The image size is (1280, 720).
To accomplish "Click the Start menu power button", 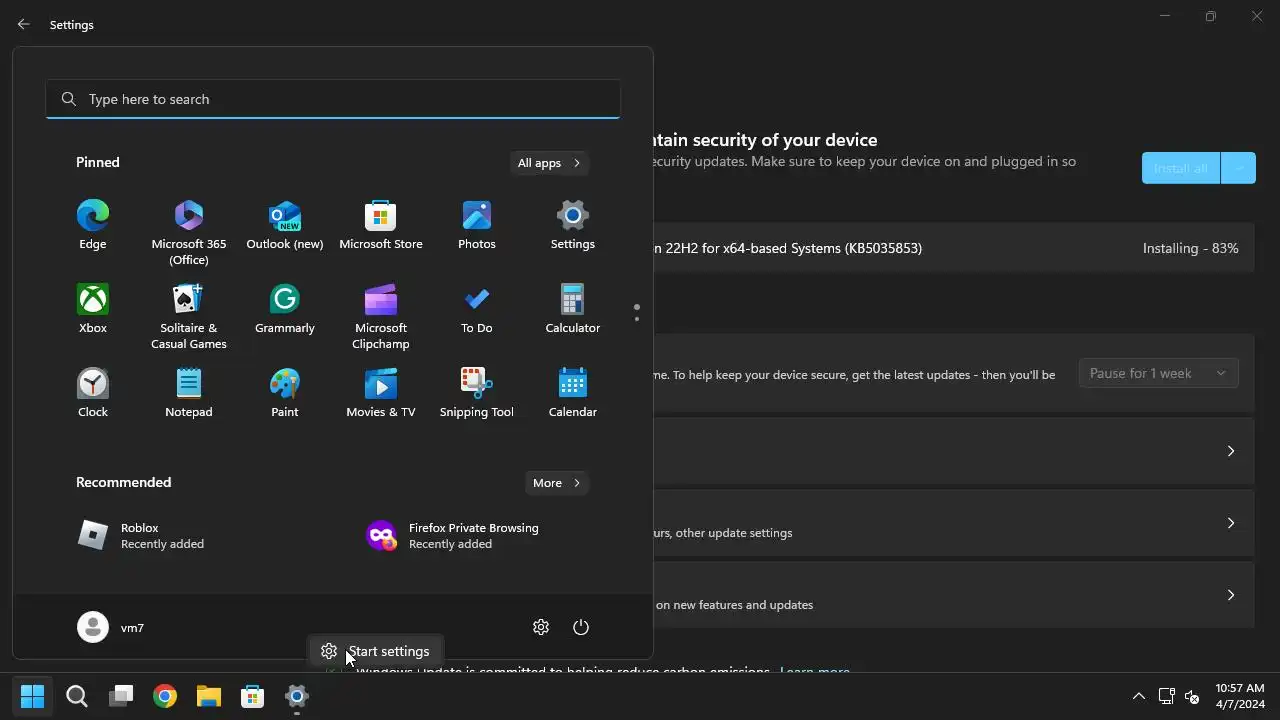I will click(581, 627).
